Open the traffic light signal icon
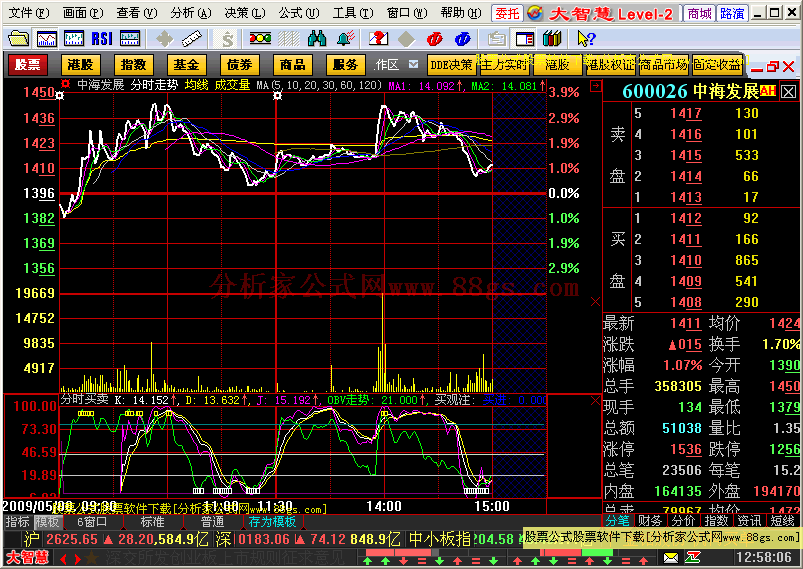803x569 pixels. click(260, 38)
